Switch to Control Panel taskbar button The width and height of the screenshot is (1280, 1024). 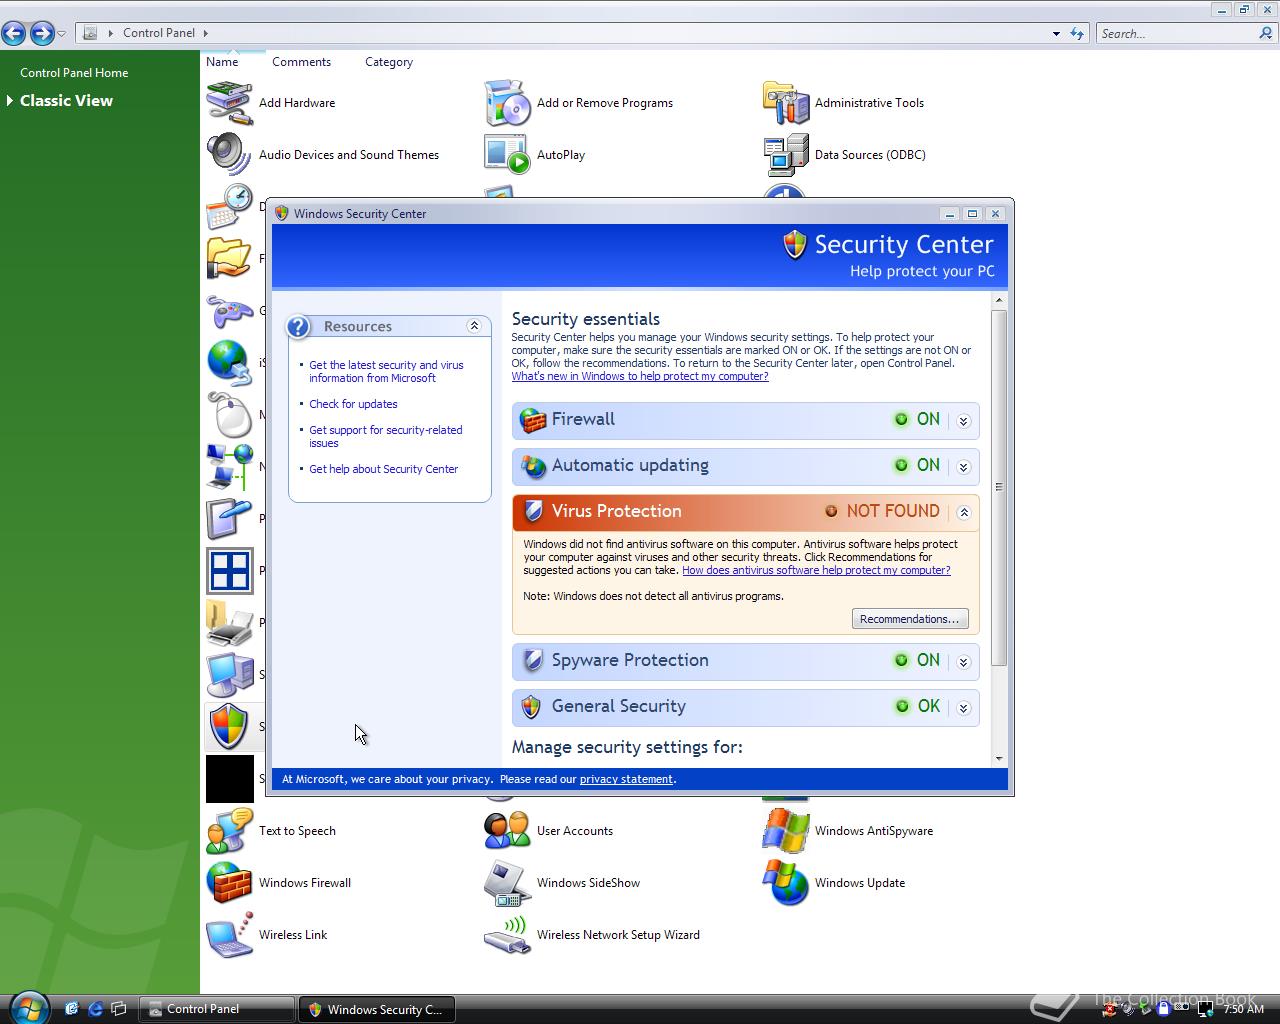point(217,1009)
